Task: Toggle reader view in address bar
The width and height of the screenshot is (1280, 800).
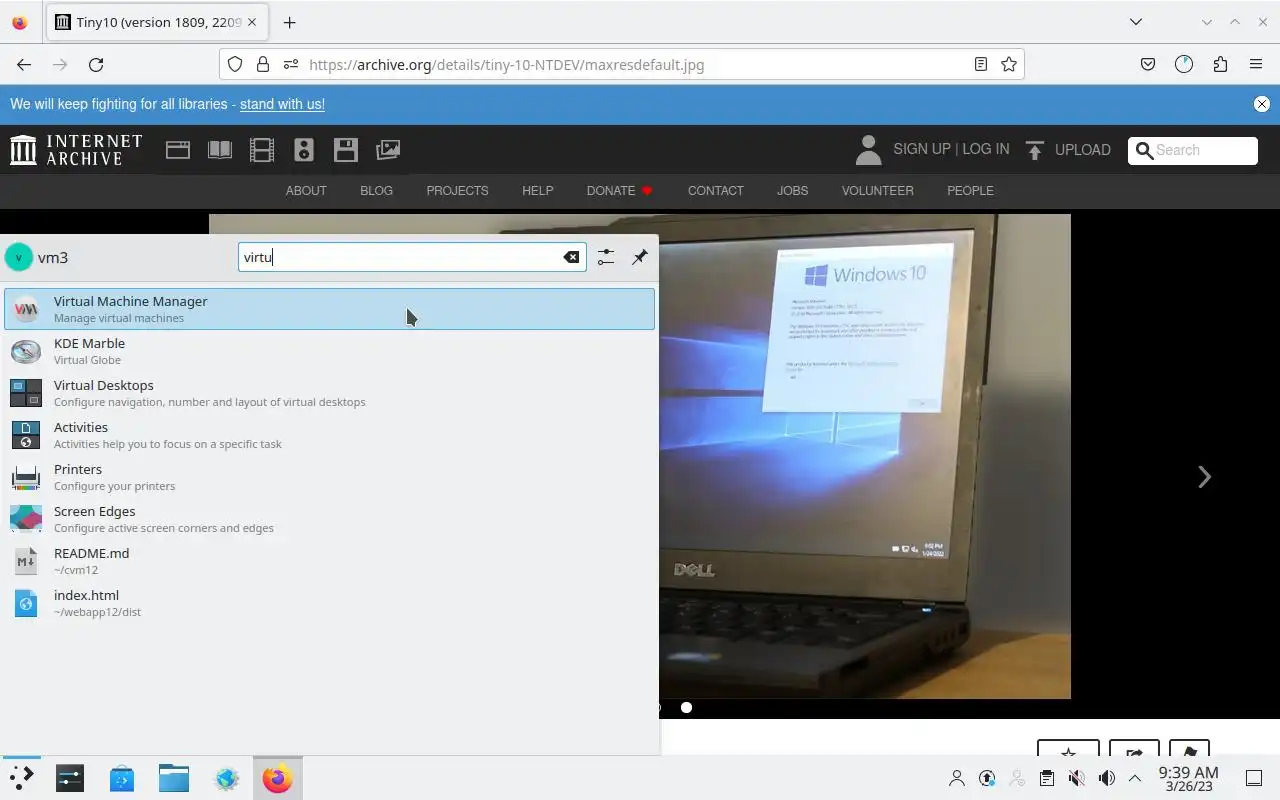Action: point(981,64)
